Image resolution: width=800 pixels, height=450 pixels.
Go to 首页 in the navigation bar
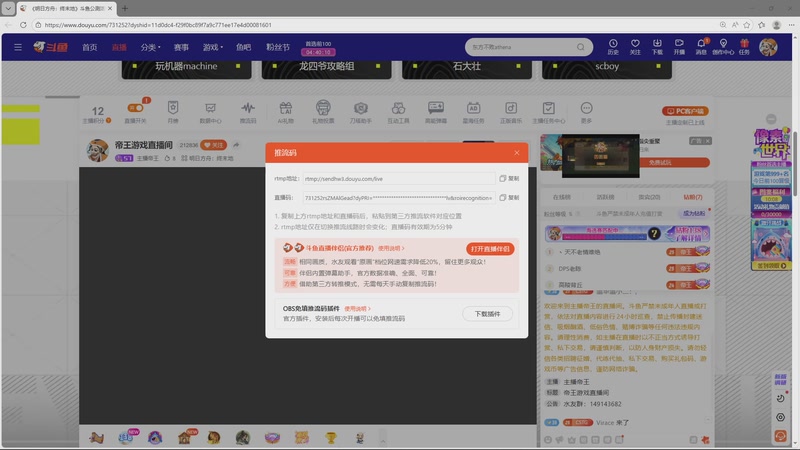pos(90,47)
